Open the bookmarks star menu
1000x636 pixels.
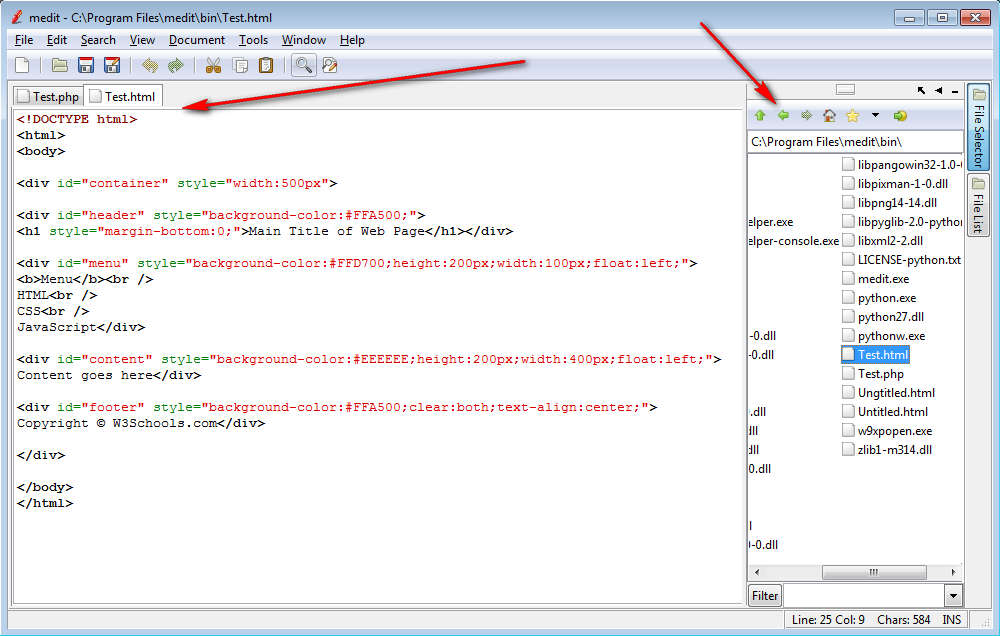pyautogui.click(x=850, y=115)
